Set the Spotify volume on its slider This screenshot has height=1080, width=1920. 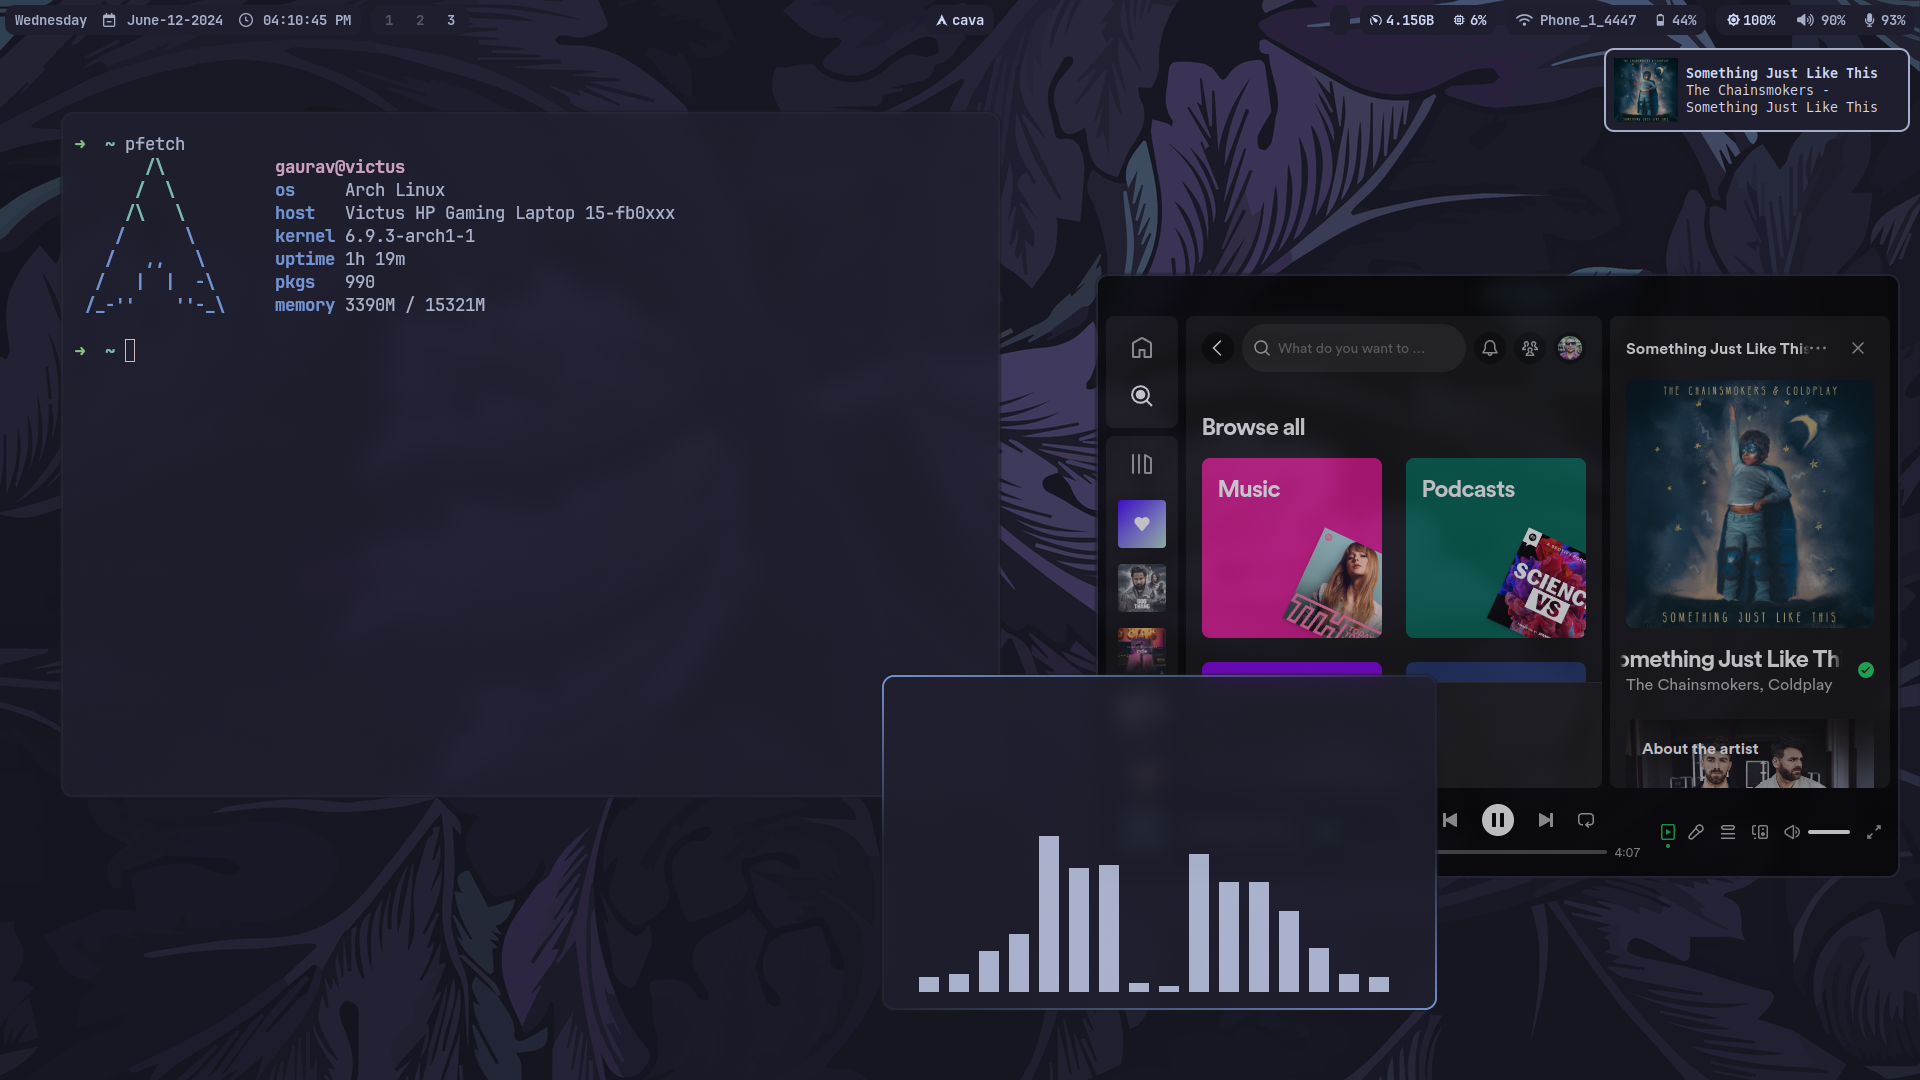pyautogui.click(x=1829, y=832)
